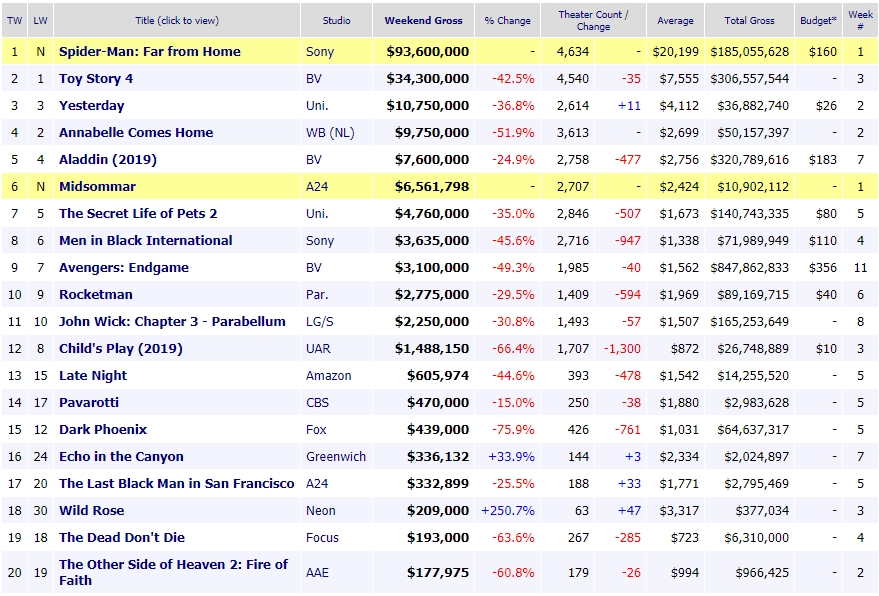Select the $20,199 average value
Image resolution: width=879 pixels, height=596 pixels.
pos(676,52)
